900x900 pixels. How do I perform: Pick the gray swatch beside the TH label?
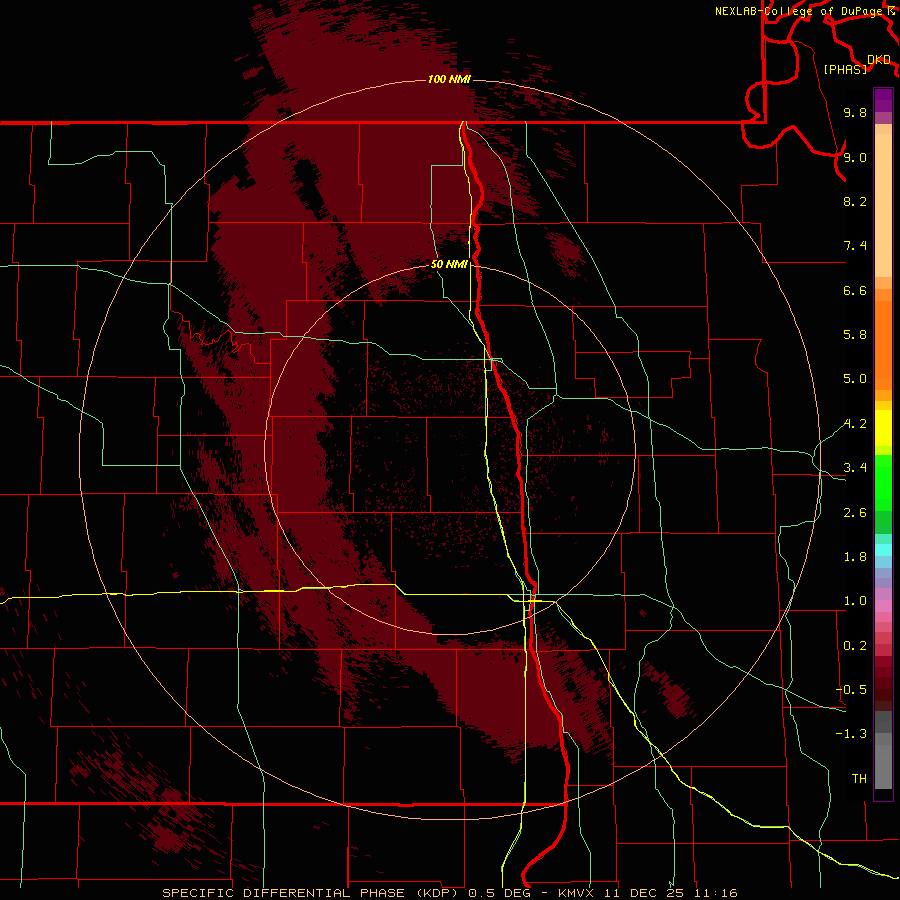point(883,767)
